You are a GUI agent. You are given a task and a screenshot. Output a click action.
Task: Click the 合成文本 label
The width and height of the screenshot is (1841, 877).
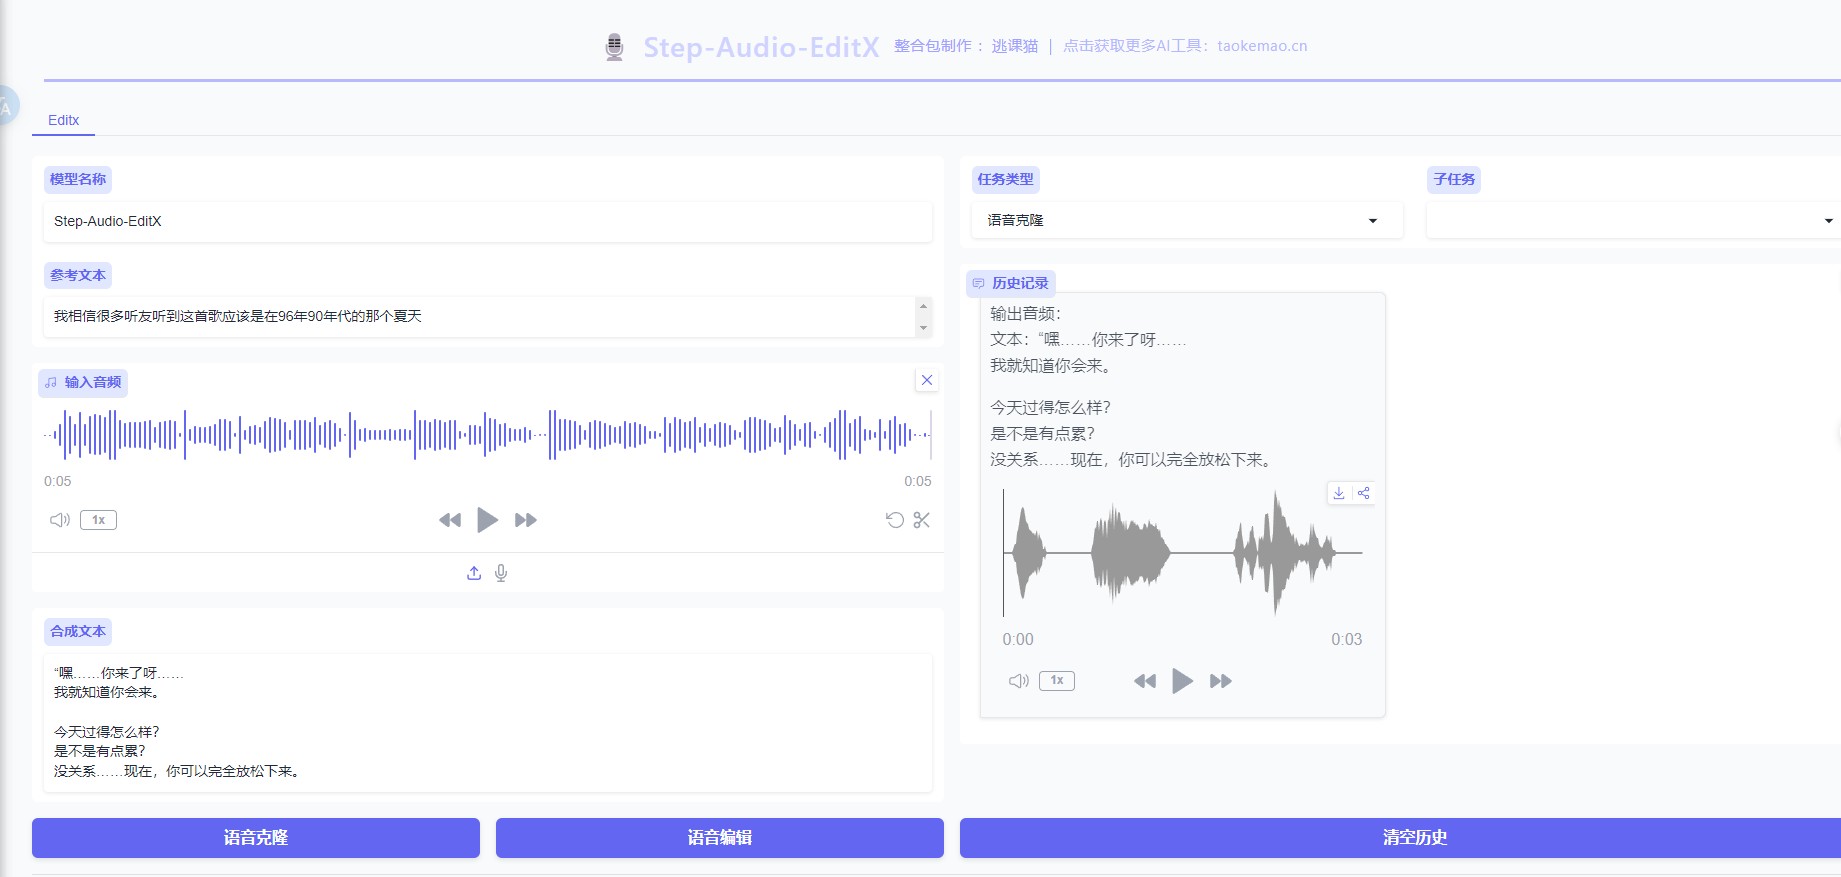tap(78, 631)
